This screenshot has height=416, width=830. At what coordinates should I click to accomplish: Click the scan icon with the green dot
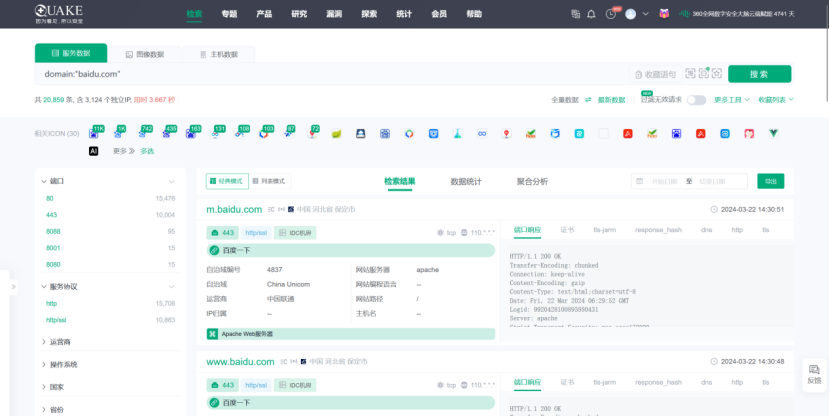[x=703, y=74]
